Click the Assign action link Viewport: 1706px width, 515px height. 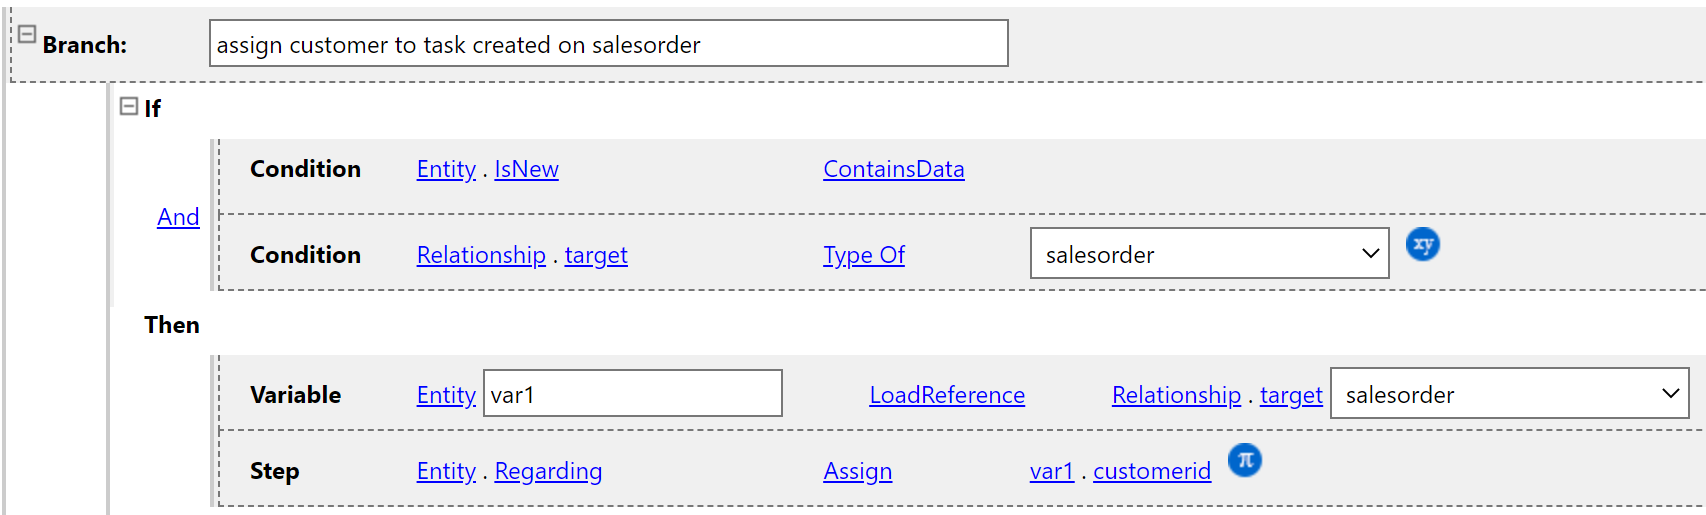tap(857, 471)
